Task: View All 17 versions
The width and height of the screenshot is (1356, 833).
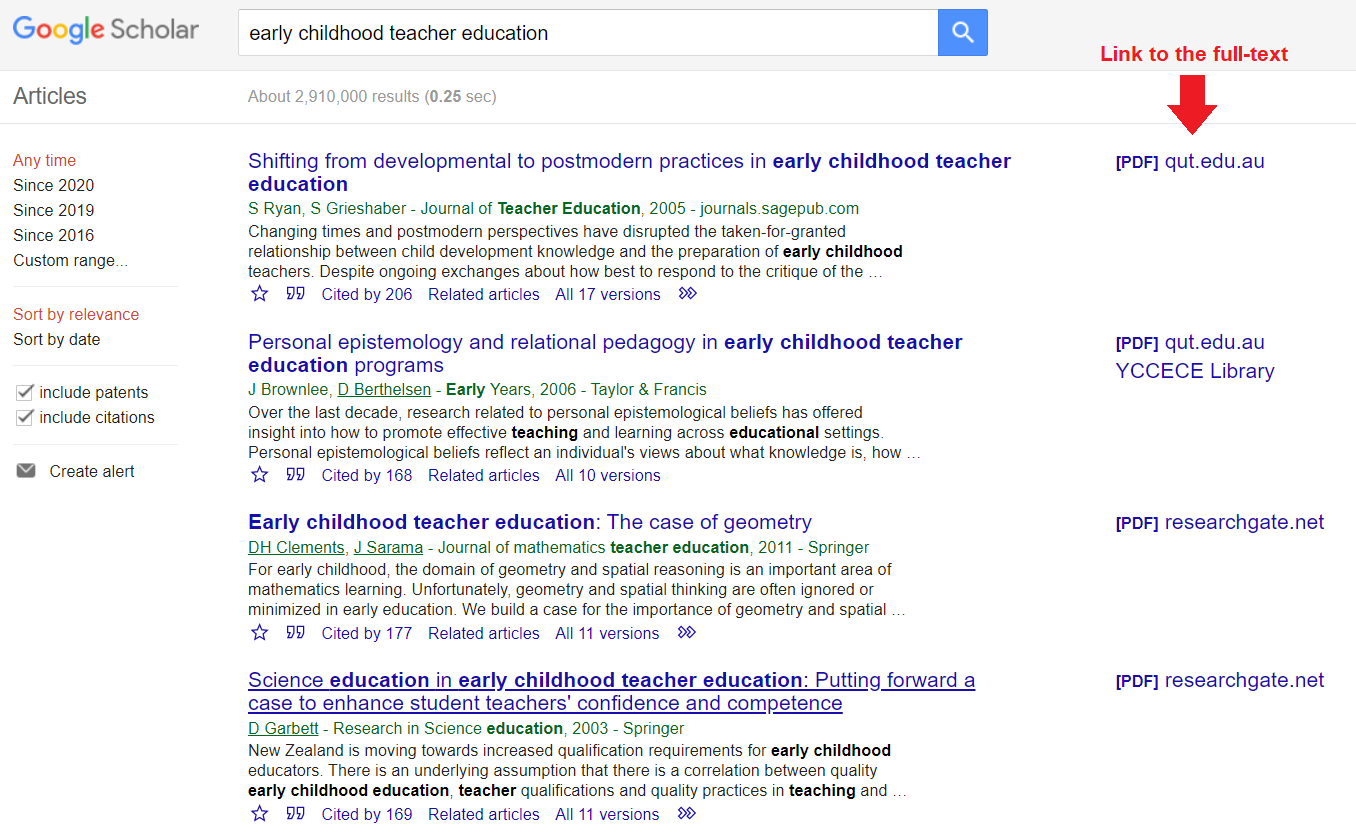Action: (608, 294)
